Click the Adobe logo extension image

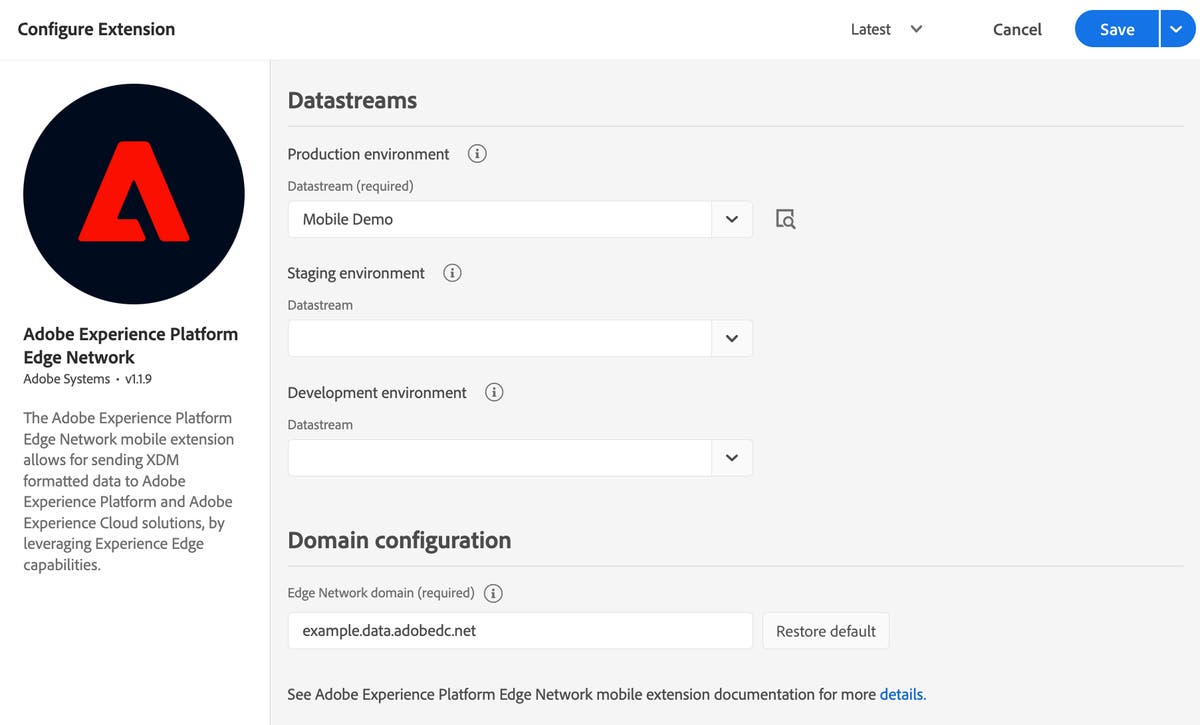pyautogui.click(x=134, y=194)
